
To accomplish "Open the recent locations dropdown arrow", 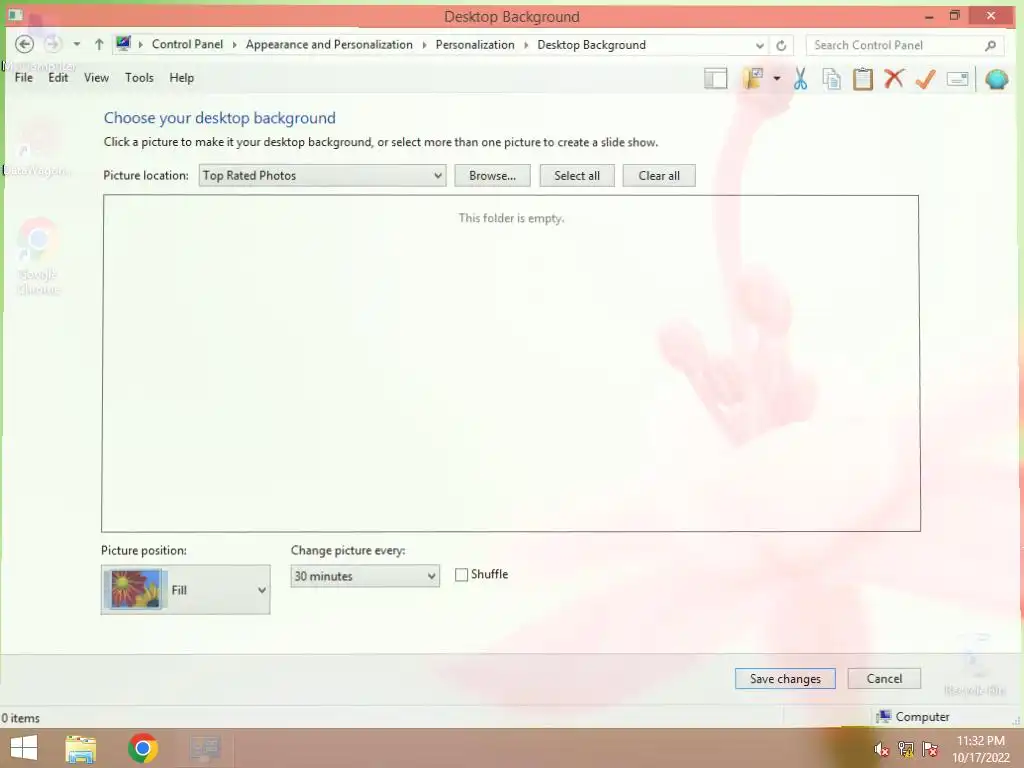I will (x=76, y=44).
